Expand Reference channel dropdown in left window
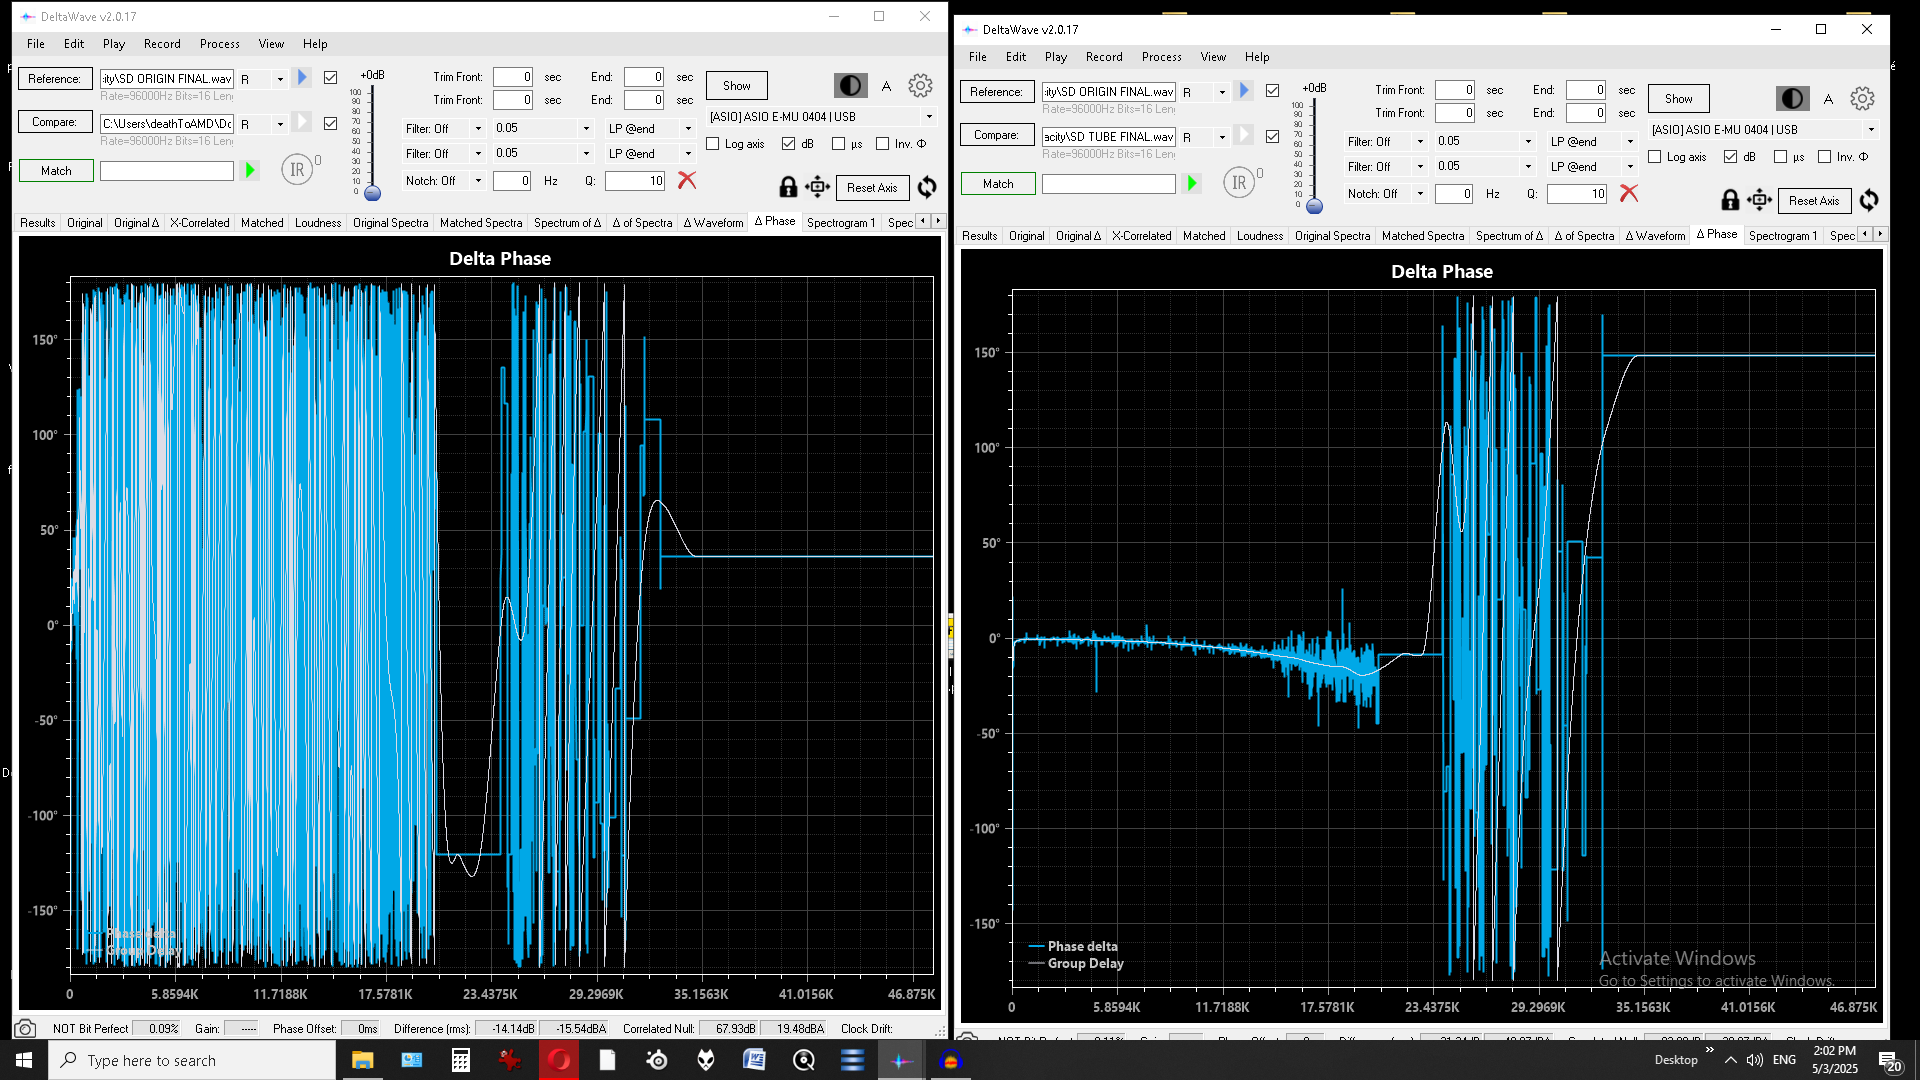 tap(280, 79)
